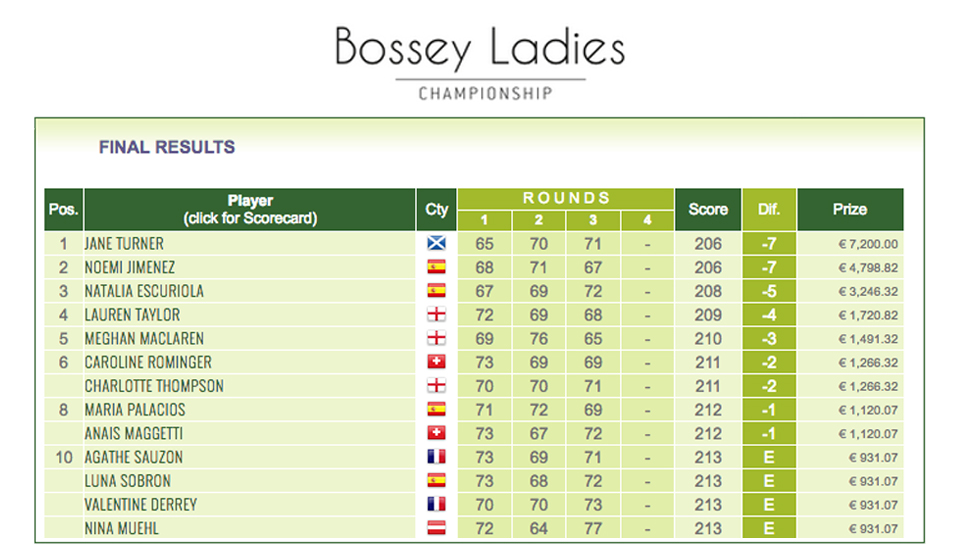The width and height of the screenshot is (960, 560).
Task: Click Scotland flag beside Jane Turner
Action: click(x=436, y=244)
